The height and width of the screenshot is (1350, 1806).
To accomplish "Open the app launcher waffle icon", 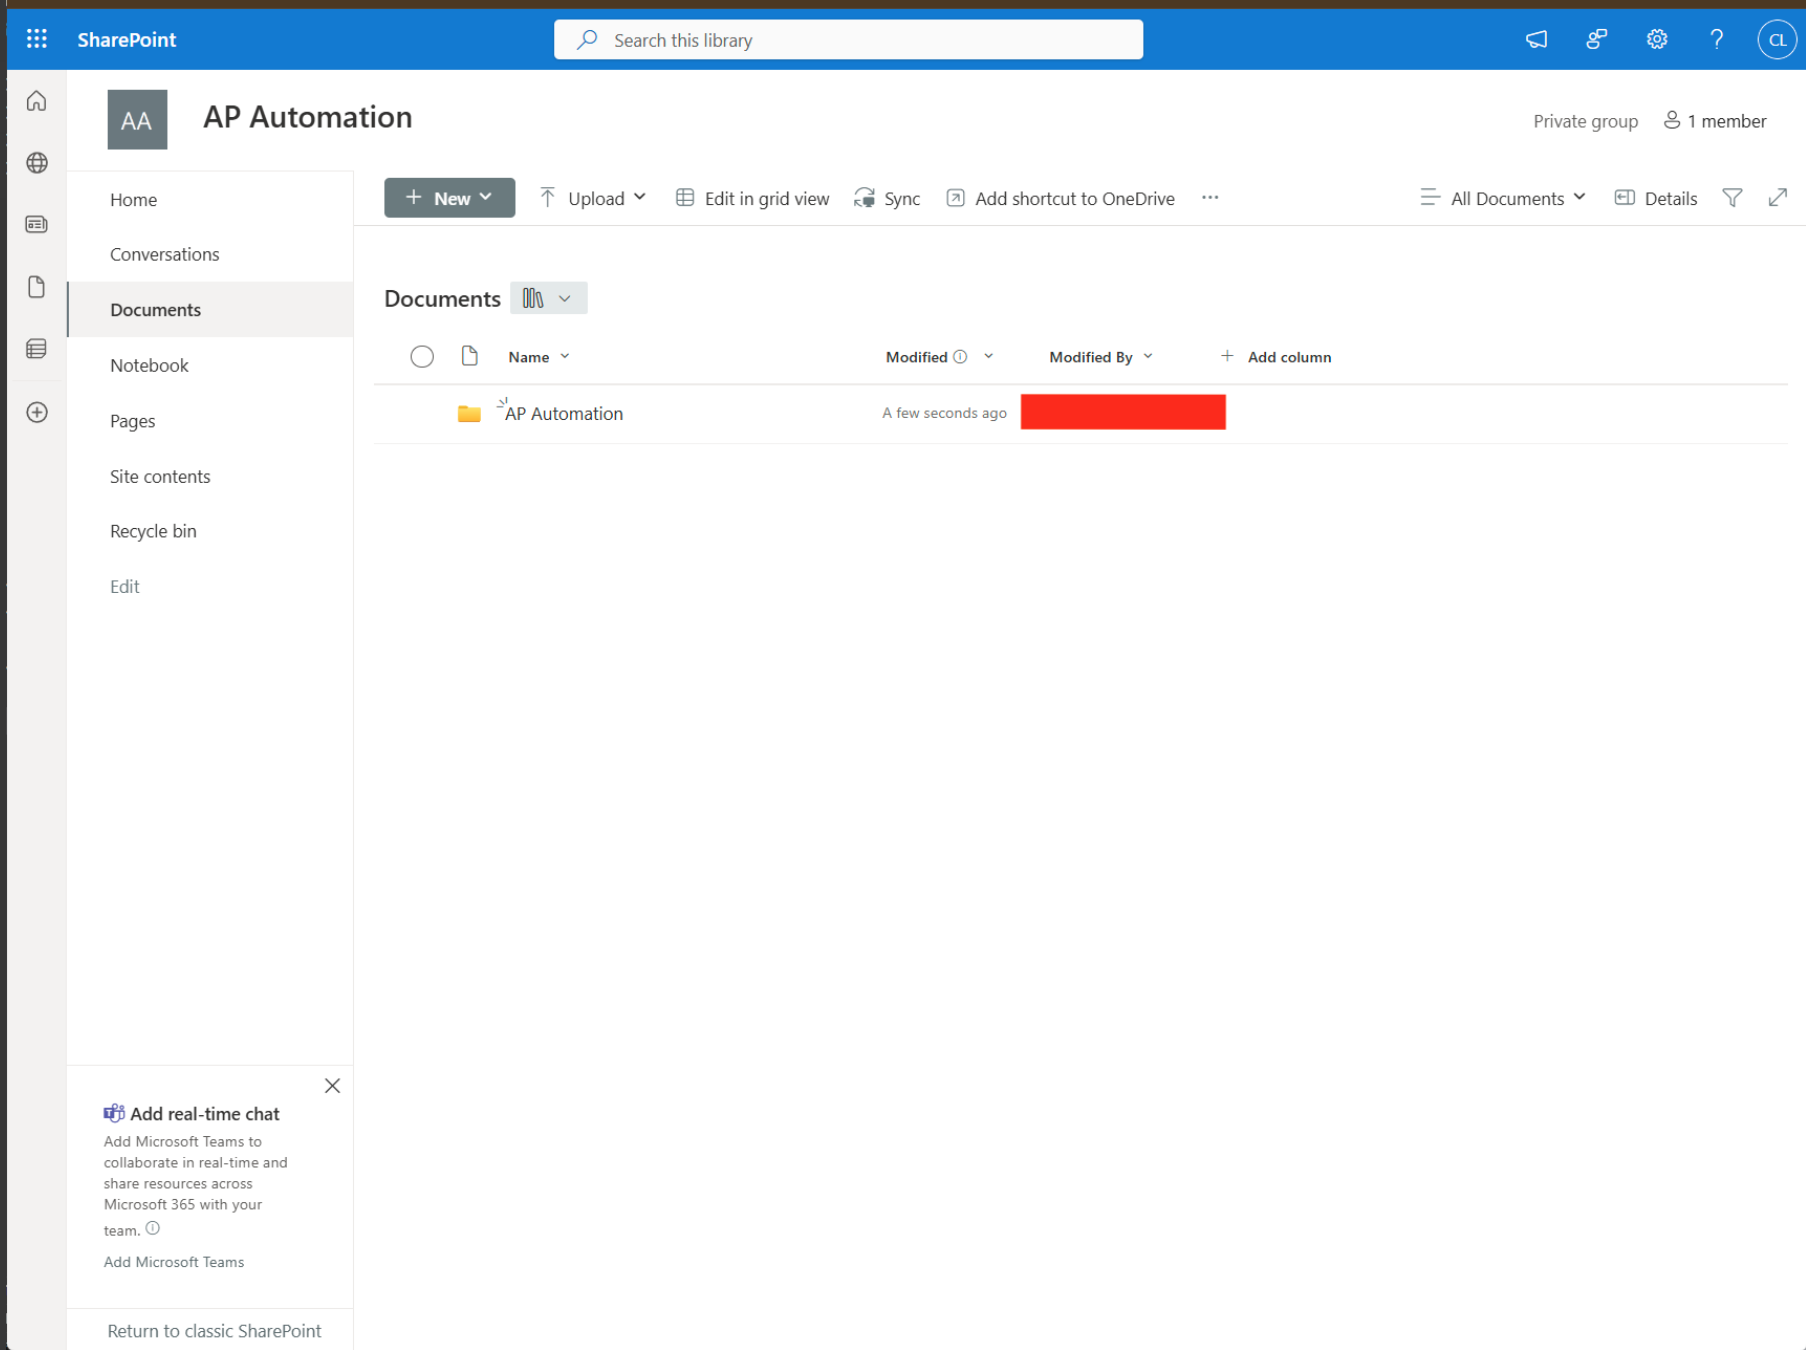I will 37,39.
